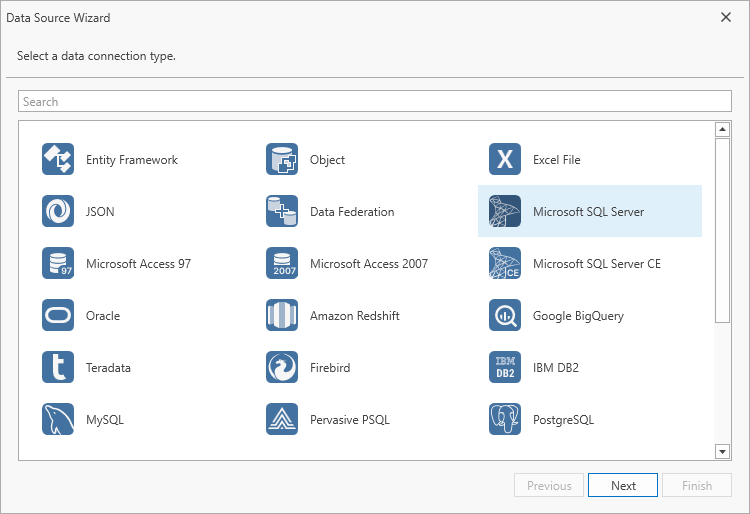The width and height of the screenshot is (750, 514).
Task: Pick the Microsoft Access 2007 icon
Action: 282,263
